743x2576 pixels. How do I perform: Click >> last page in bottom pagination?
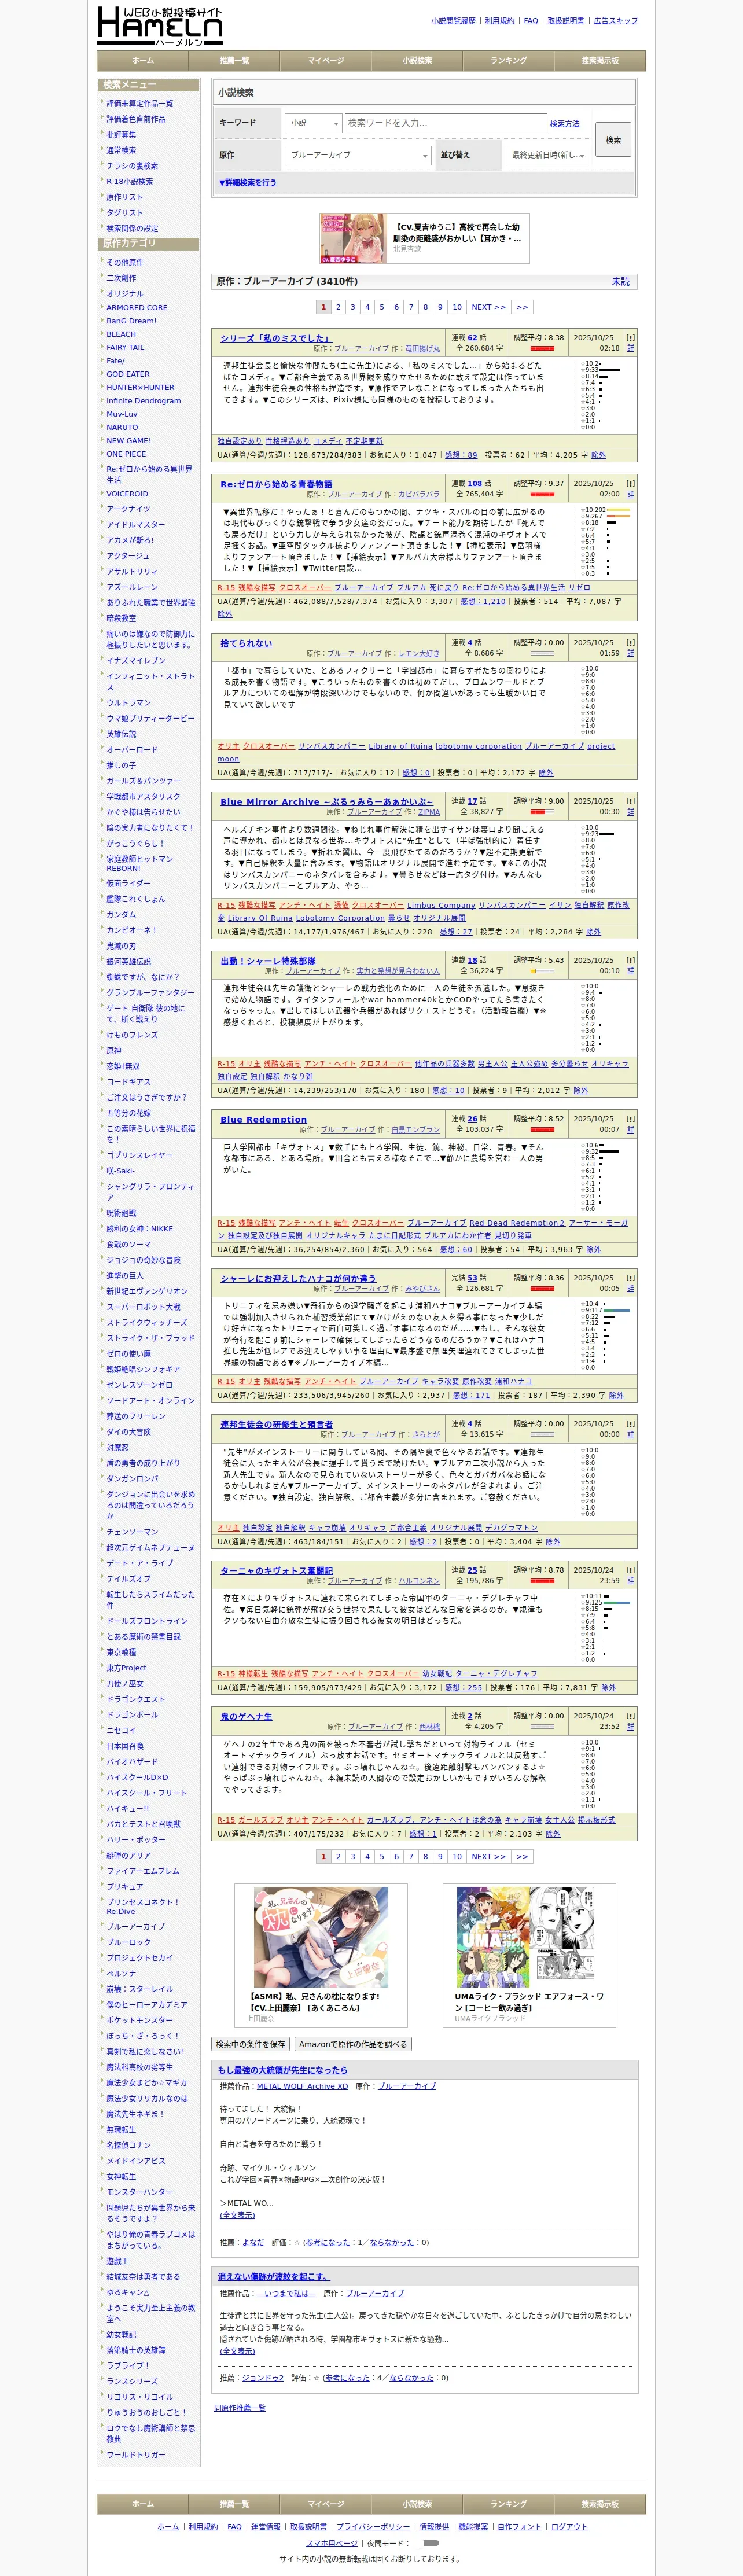[522, 1857]
